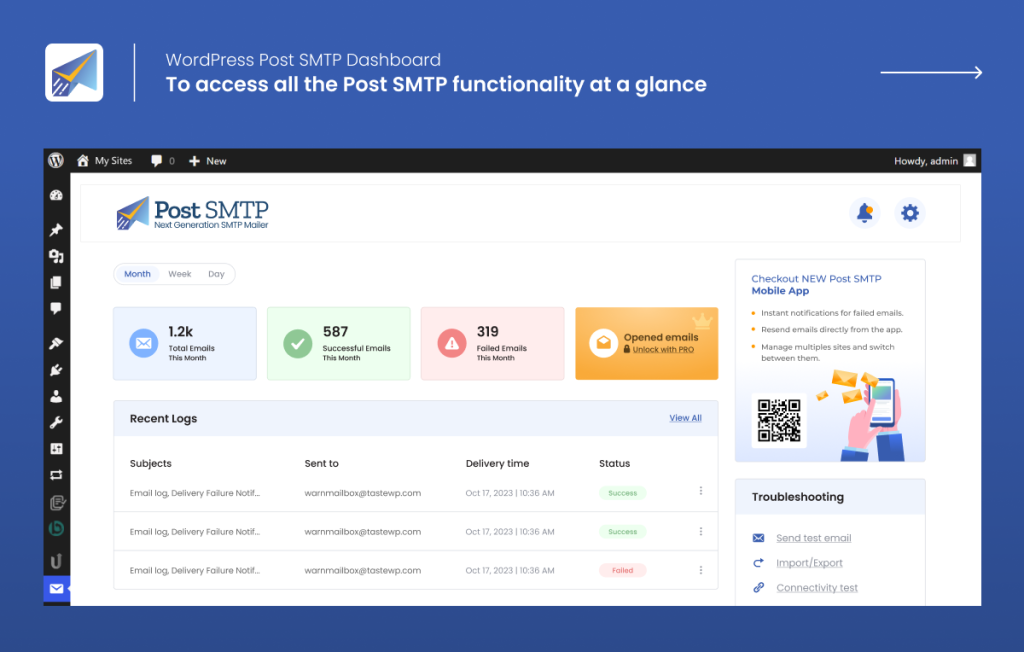Image resolution: width=1024 pixels, height=652 pixels.
Task: Open the first log row's three-dot options menu
Action: tap(701, 491)
